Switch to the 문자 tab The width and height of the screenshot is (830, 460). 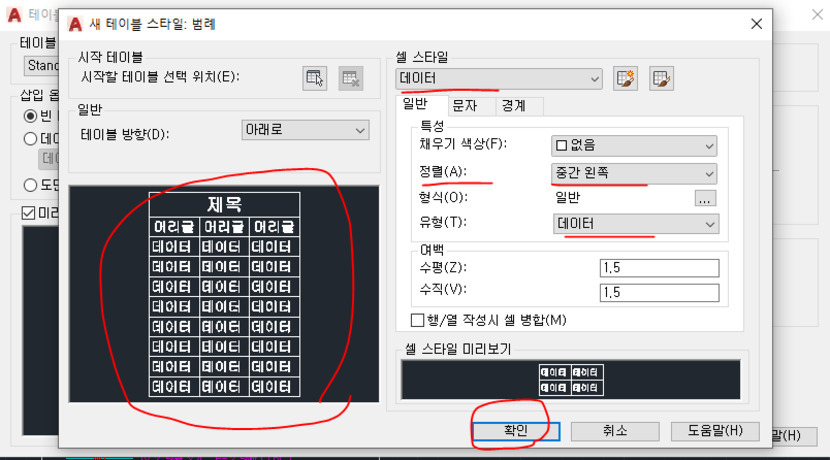coord(465,103)
